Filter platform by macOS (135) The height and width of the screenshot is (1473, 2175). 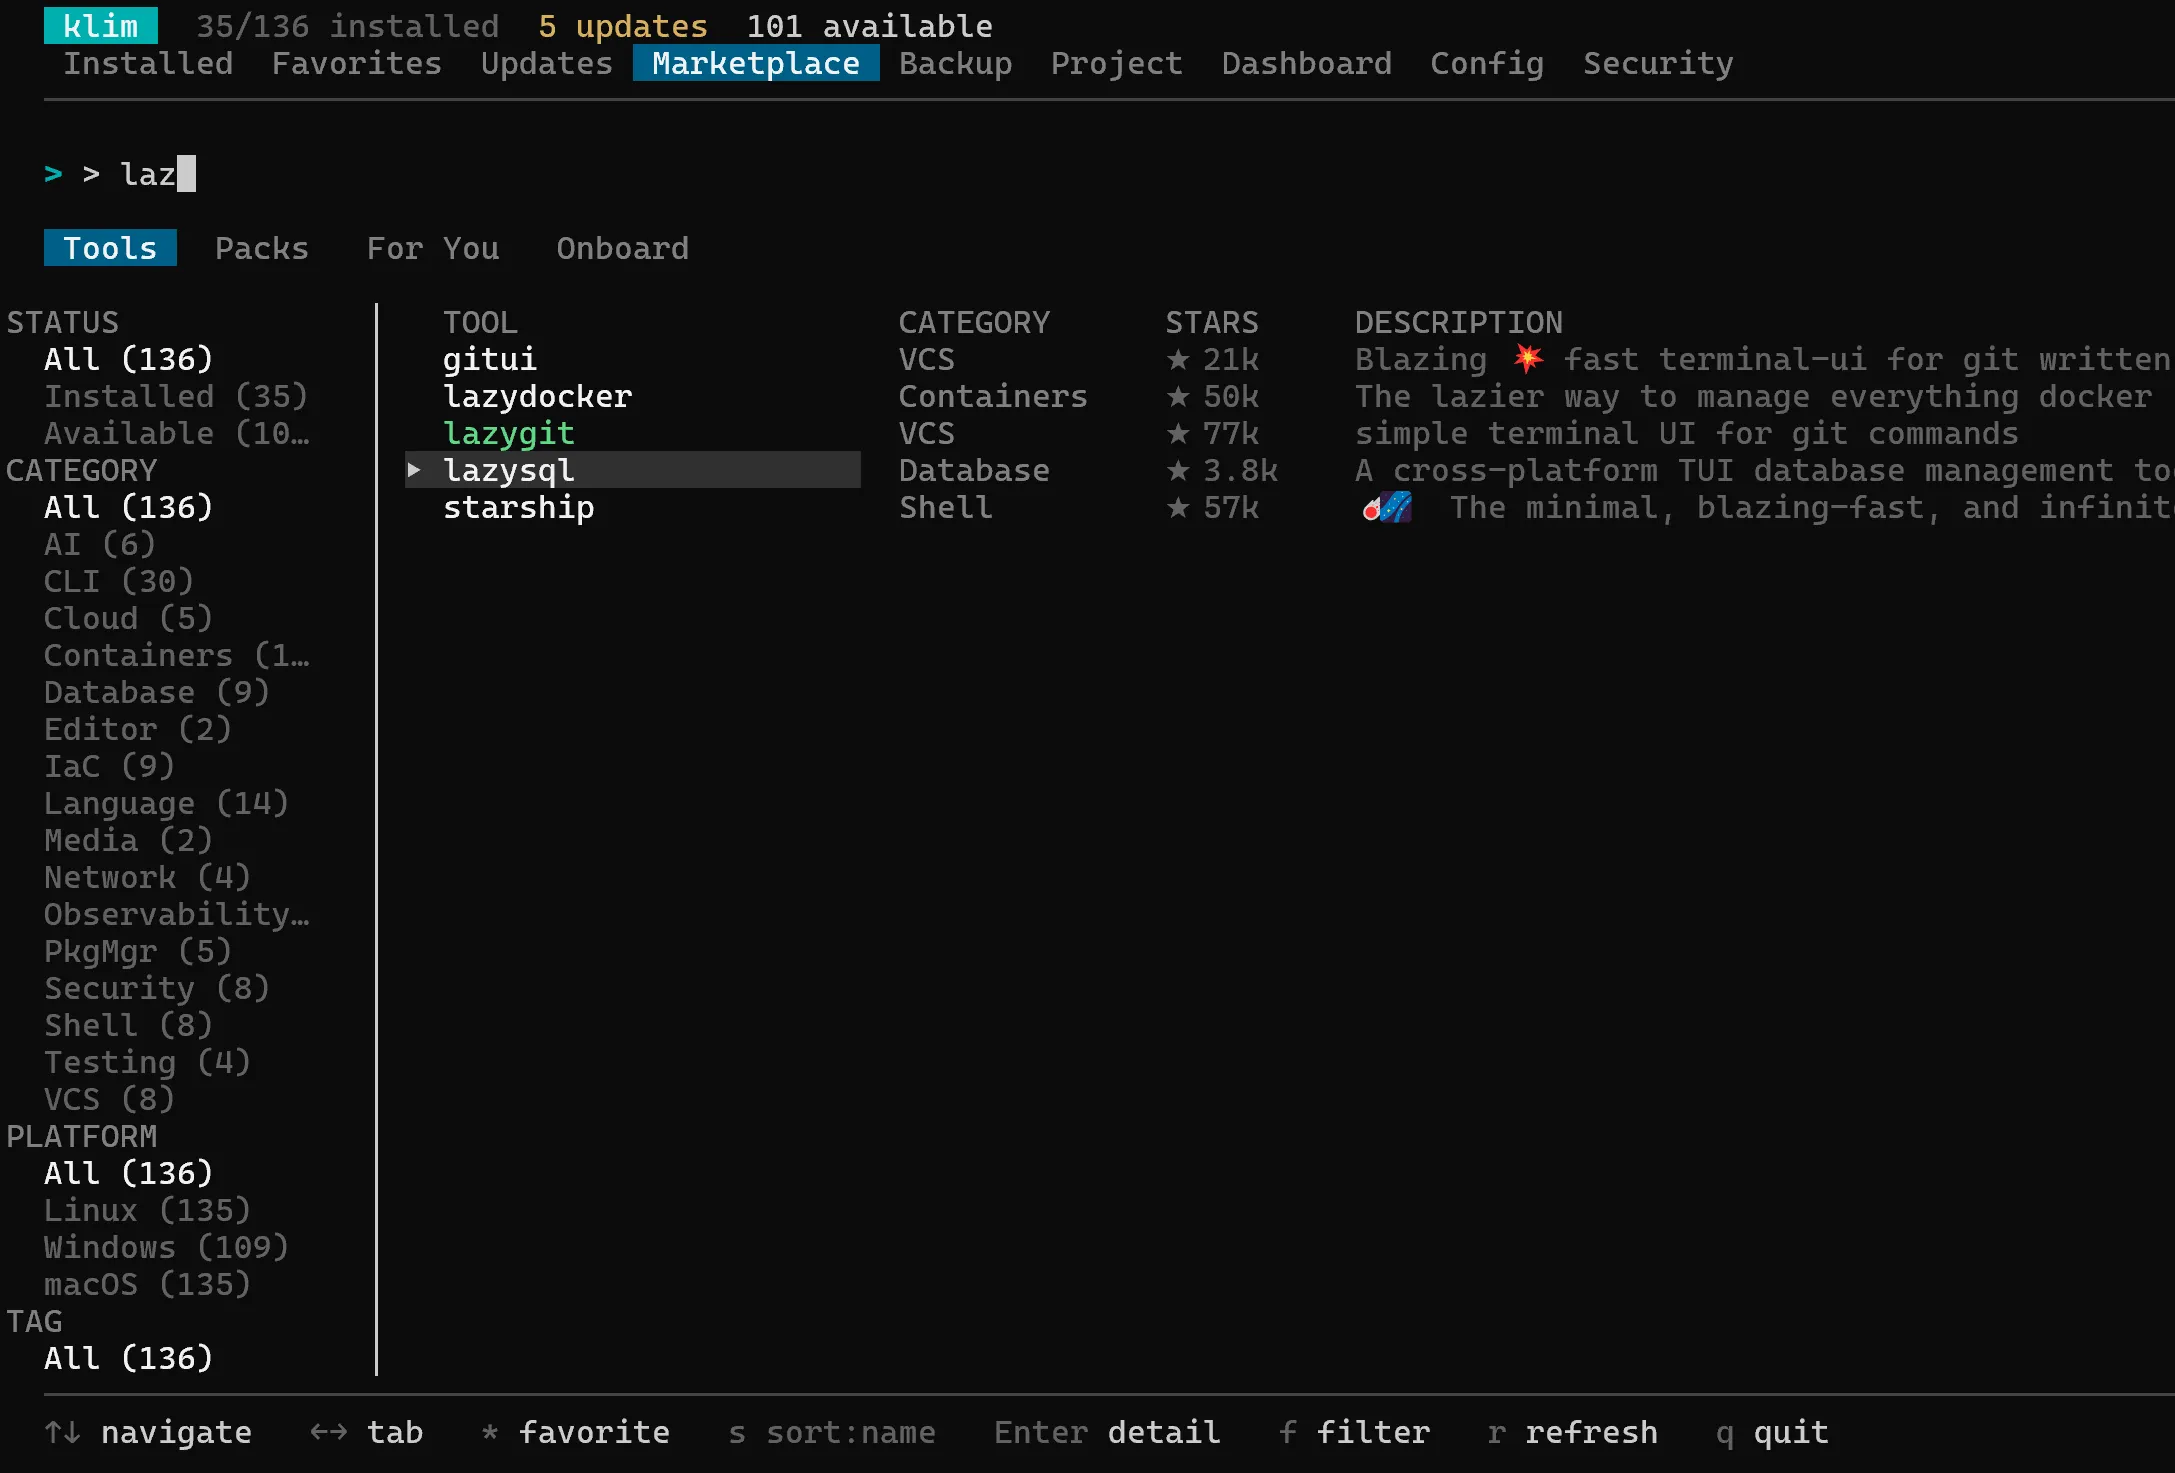(x=148, y=1285)
